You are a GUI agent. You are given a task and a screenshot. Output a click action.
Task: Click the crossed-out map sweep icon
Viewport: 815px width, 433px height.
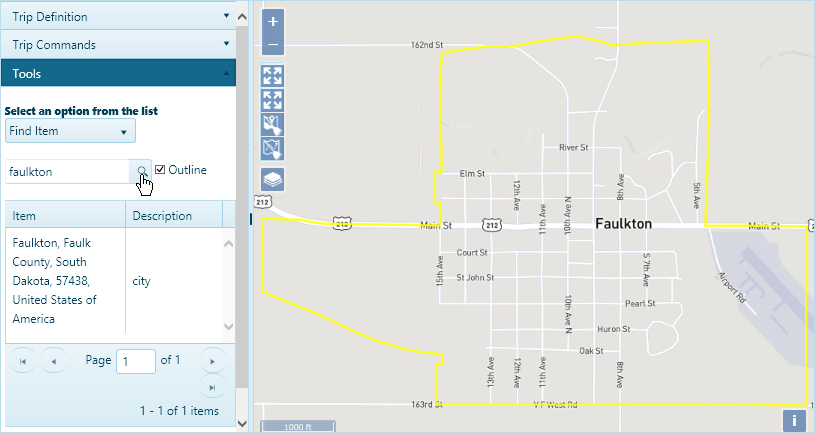click(x=273, y=149)
